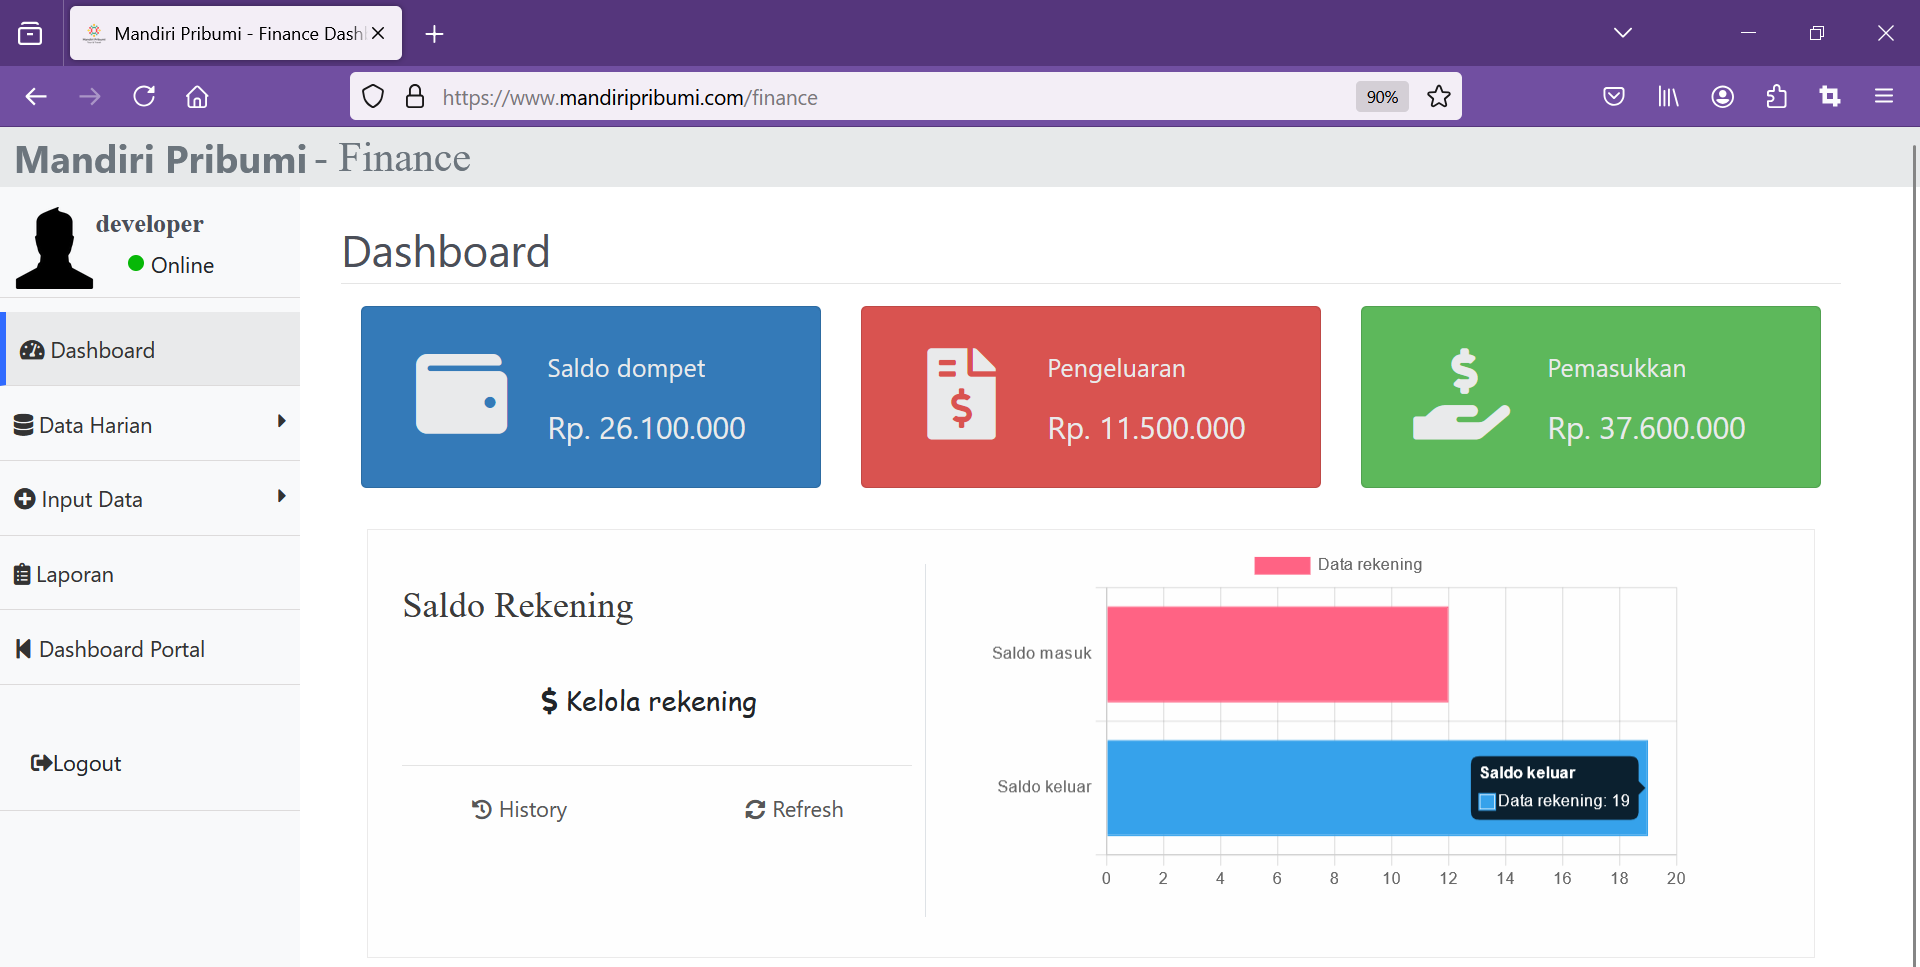Click the Refresh button

(794, 810)
